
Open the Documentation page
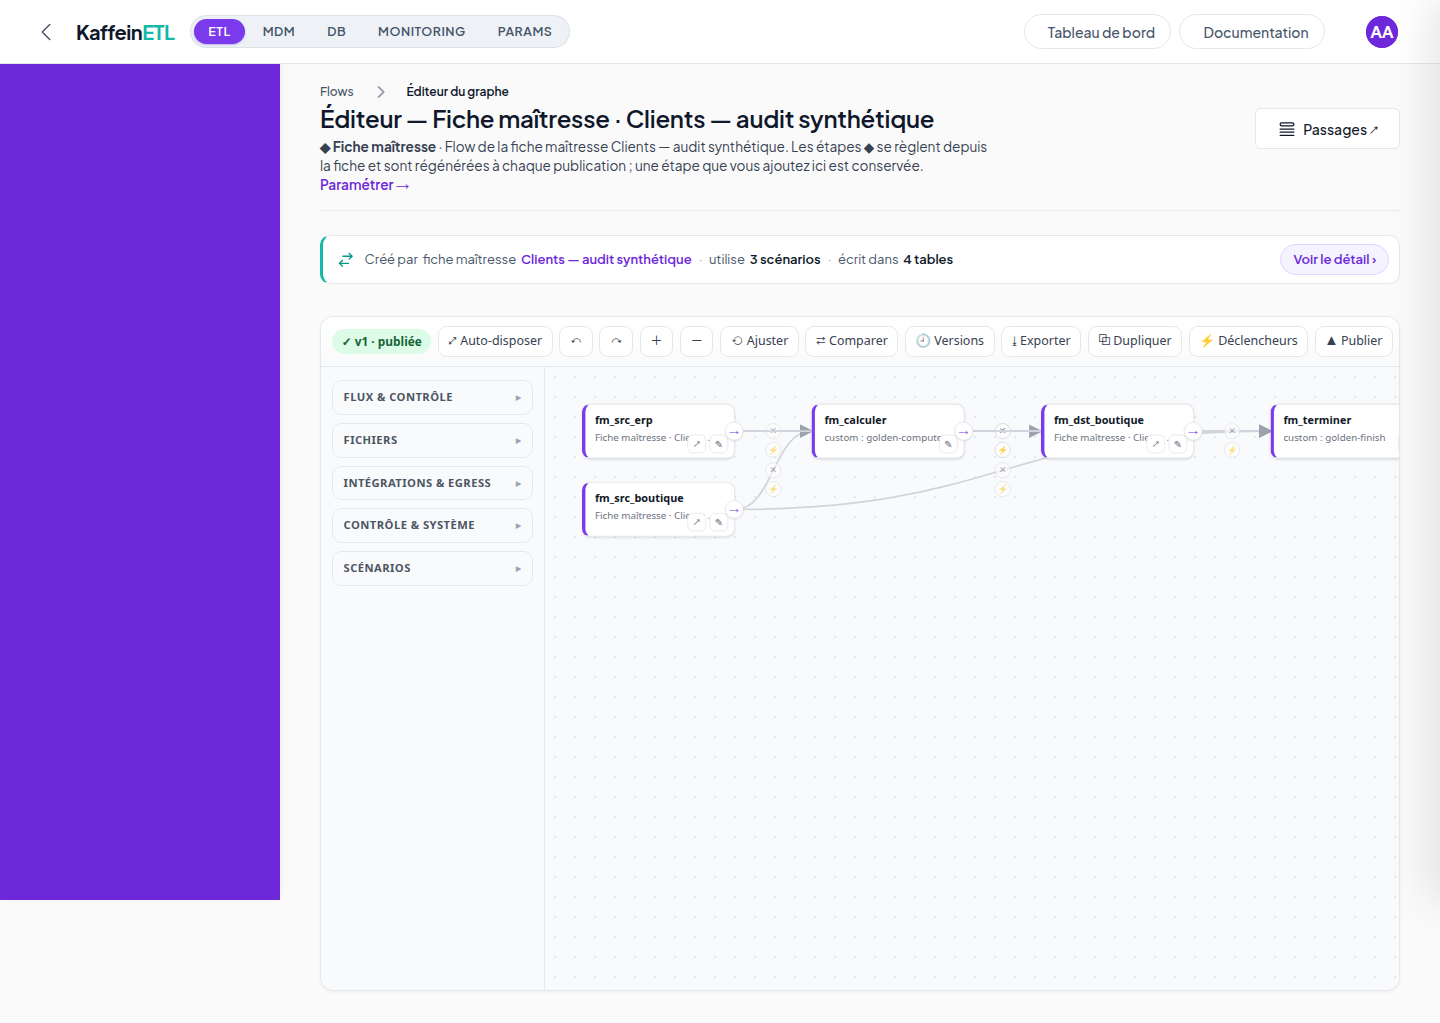[1252, 32]
